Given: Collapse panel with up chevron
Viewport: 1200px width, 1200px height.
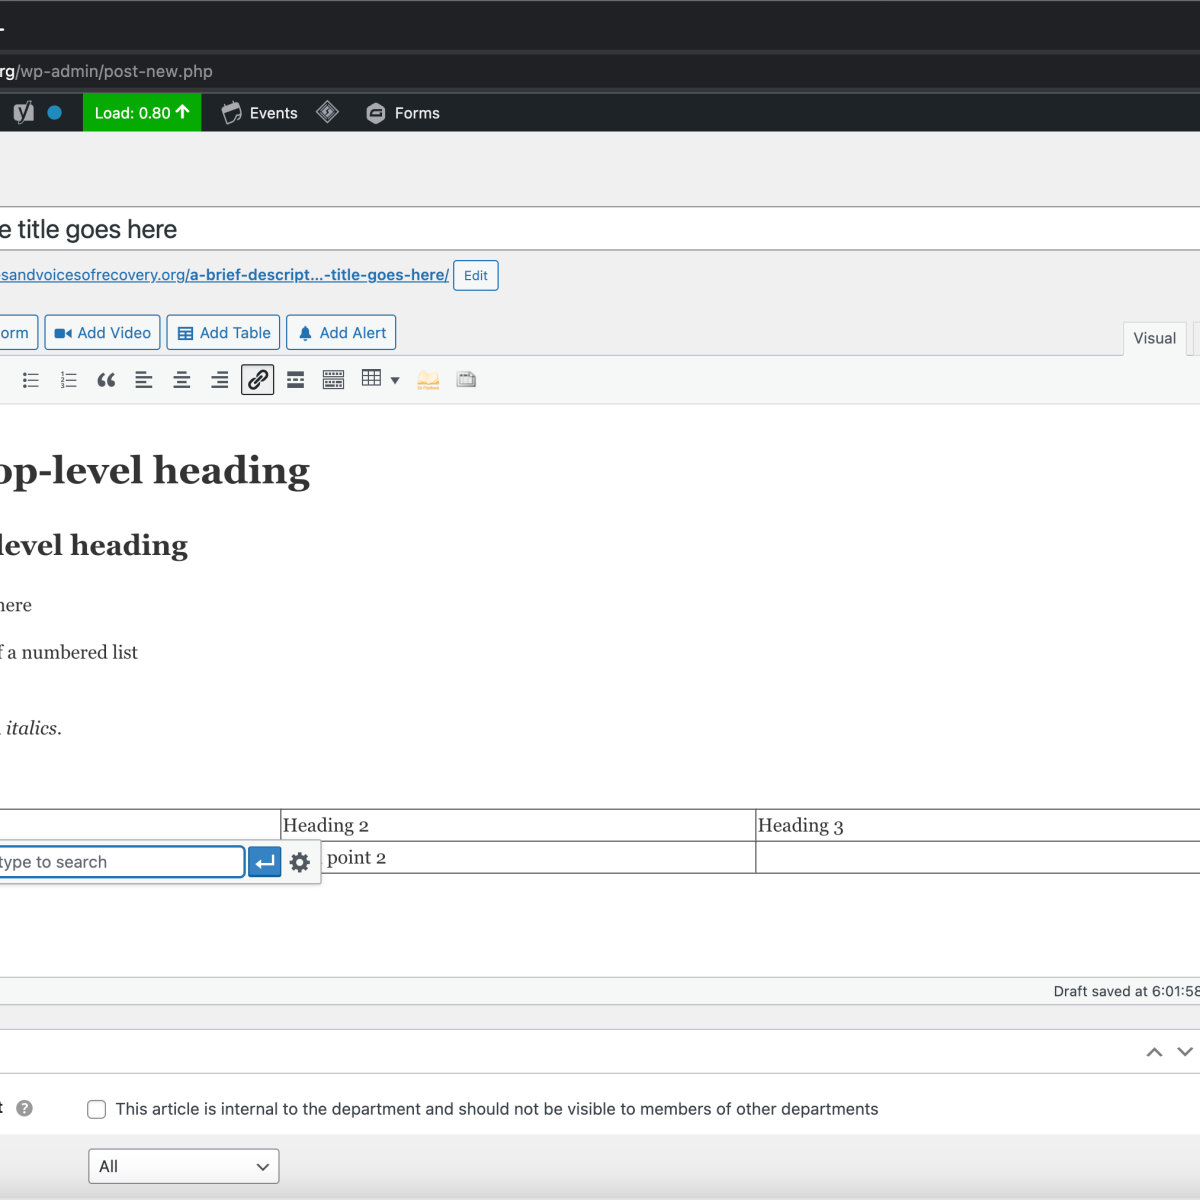Looking at the screenshot, I should tap(1154, 1052).
